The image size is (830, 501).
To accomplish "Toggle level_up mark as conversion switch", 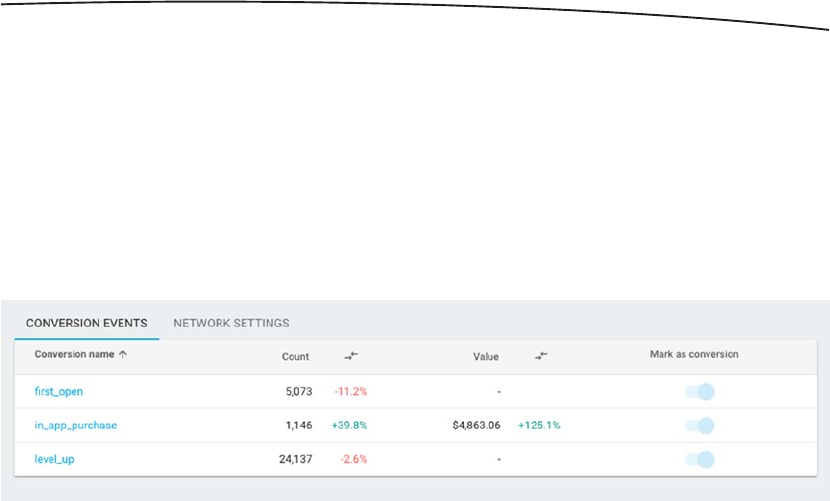I will (700, 460).
